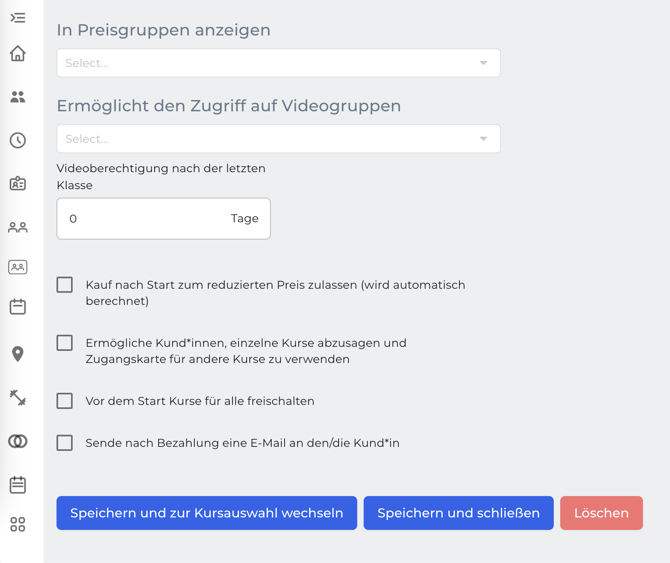Go to the home icon in sidebar

coord(18,54)
